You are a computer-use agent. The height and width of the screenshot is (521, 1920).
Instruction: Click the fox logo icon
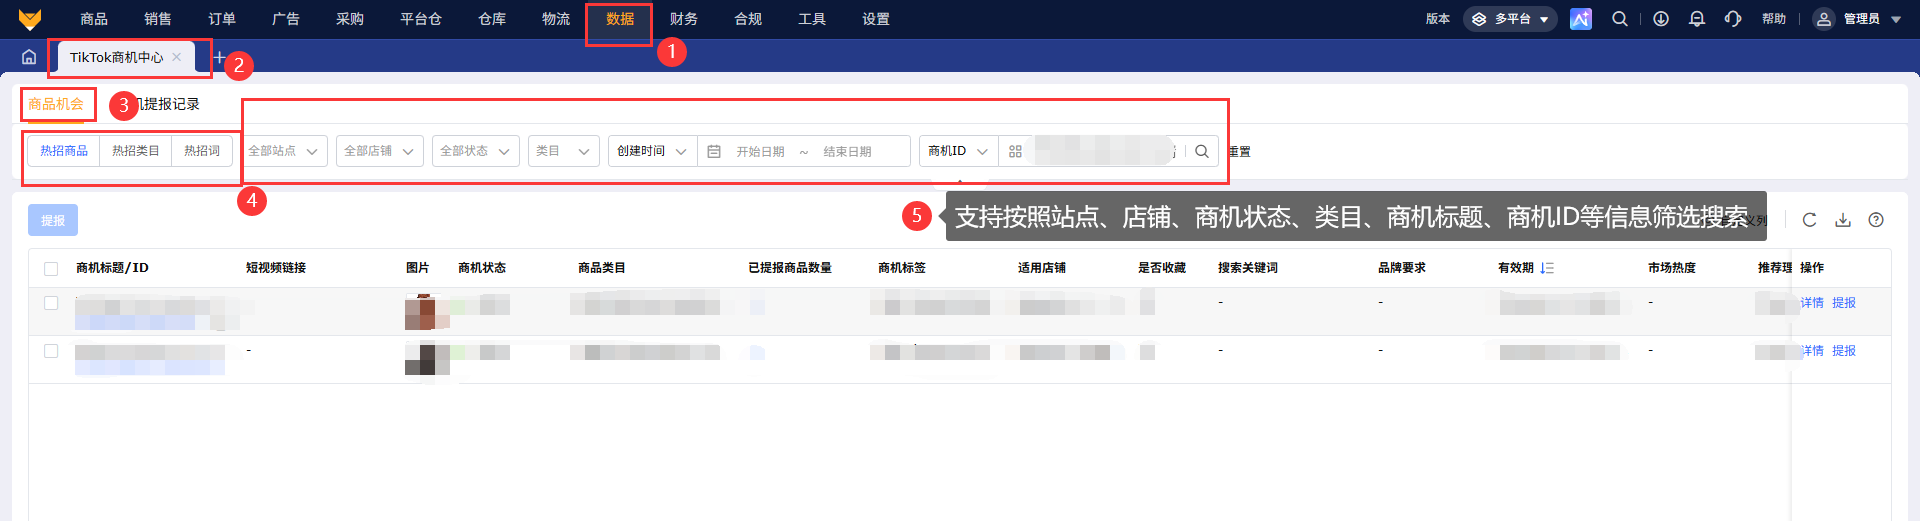click(30, 19)
